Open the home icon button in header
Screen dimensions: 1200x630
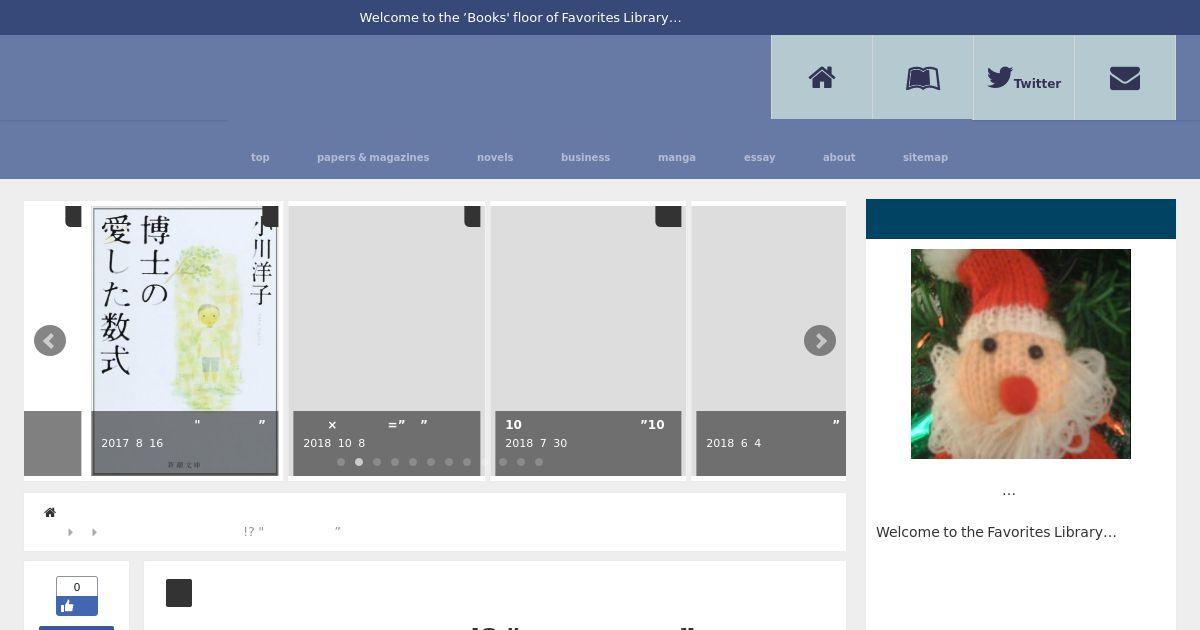click(x=822, y=78)
